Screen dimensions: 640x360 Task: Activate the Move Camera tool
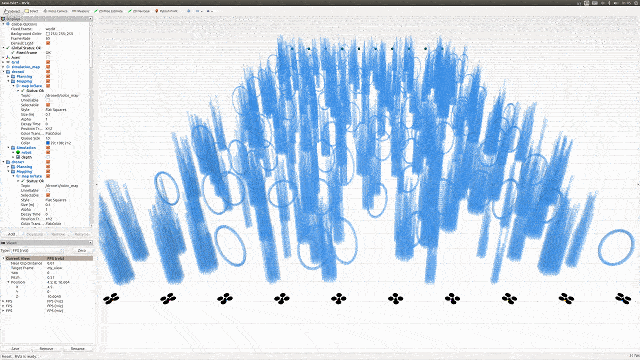(x=55, y=11)
